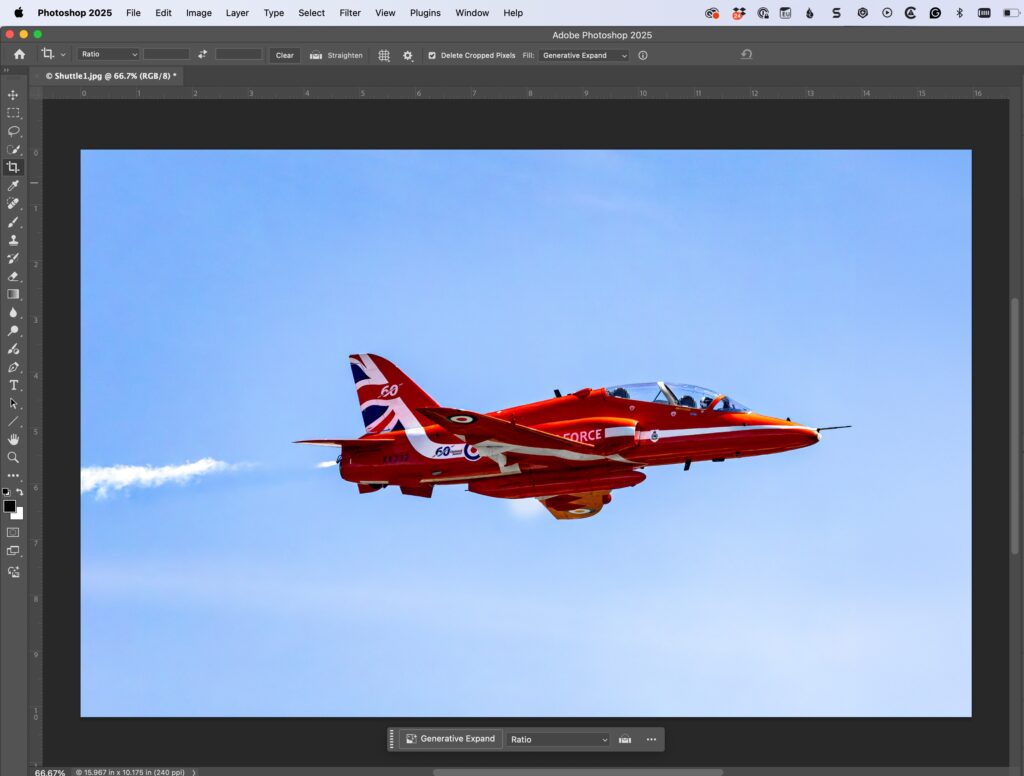Open the Apple menu
The width and height of the screenshot is (1024, 776).
(x=18, y=13)
